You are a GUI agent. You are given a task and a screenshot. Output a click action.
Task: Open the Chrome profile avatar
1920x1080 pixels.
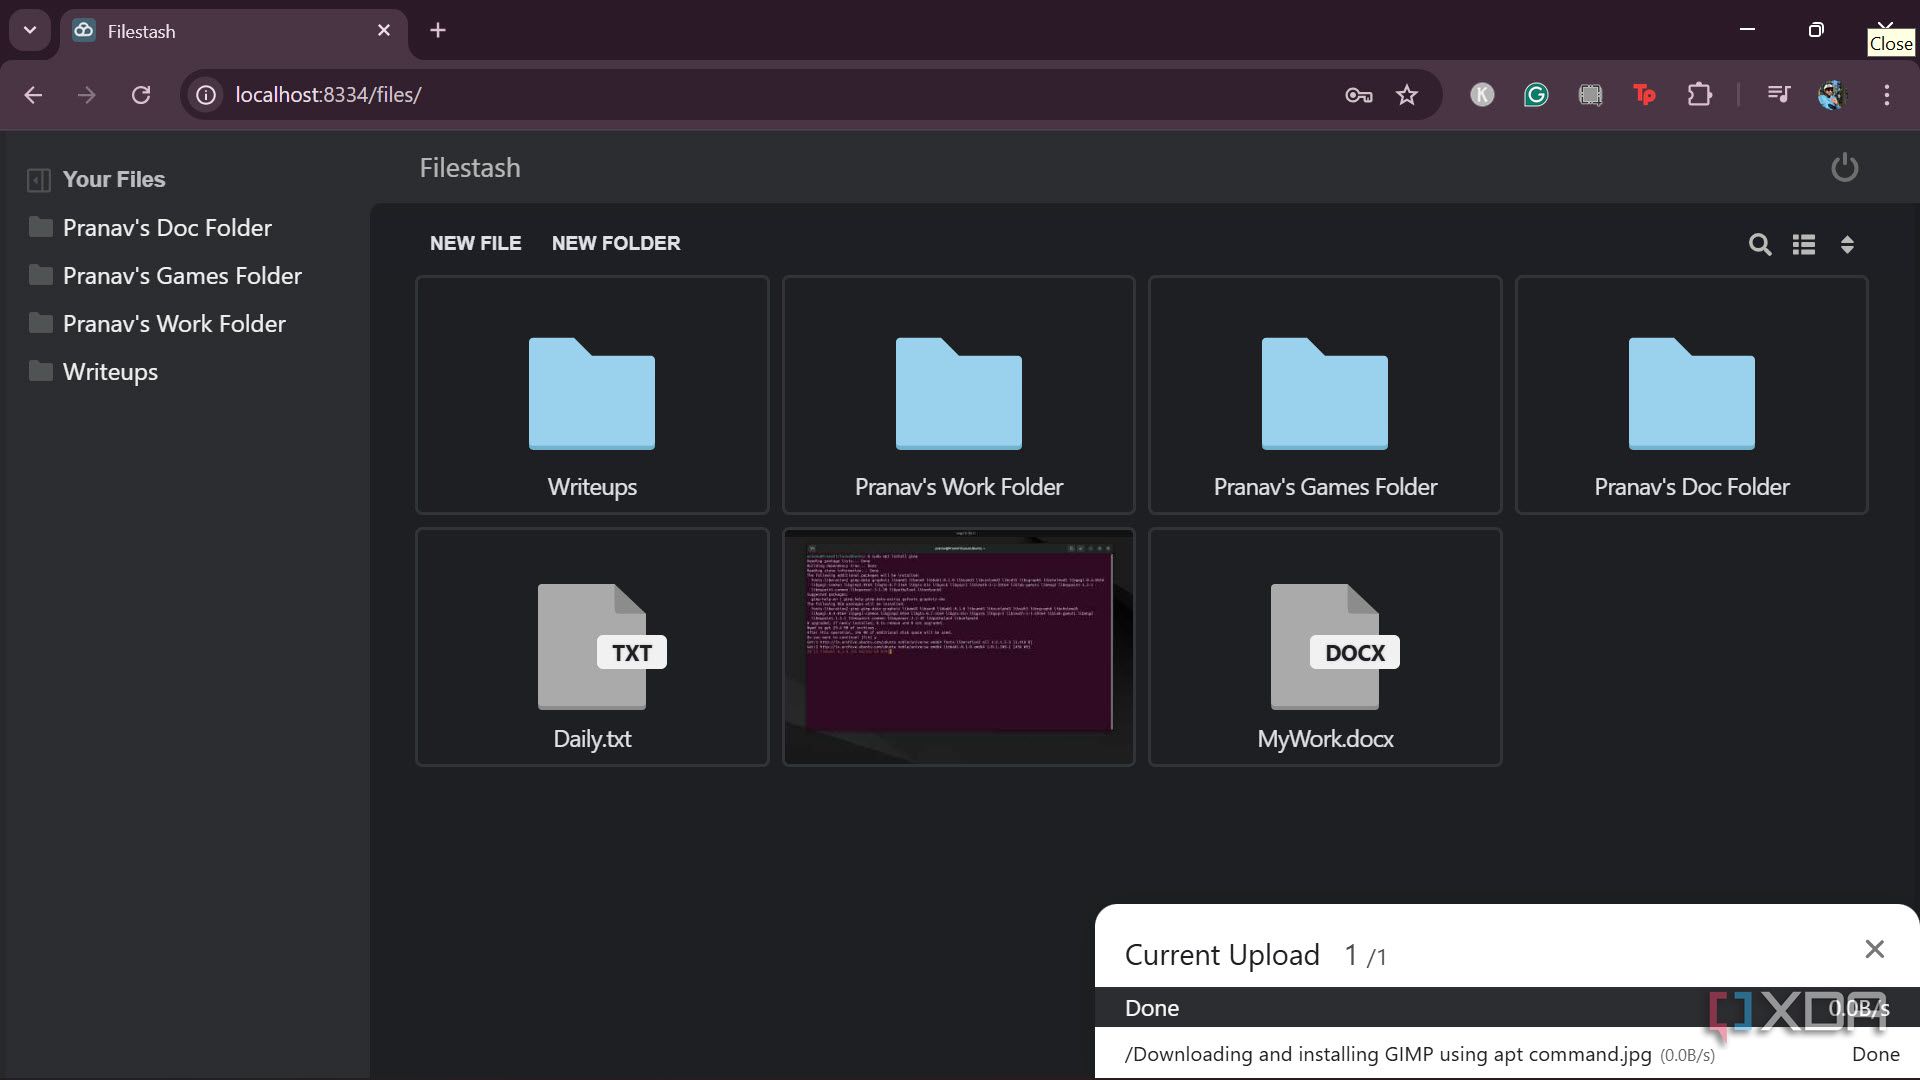[x=1832, y=95]
